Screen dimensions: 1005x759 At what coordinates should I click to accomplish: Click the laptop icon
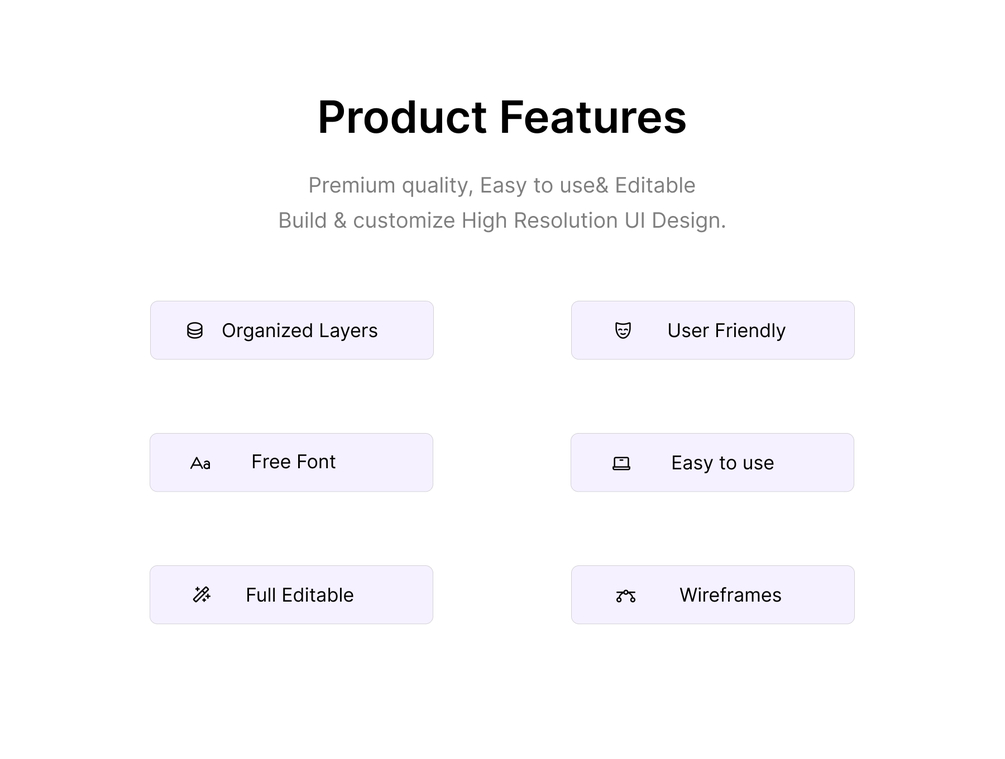(x=621, y=463)
